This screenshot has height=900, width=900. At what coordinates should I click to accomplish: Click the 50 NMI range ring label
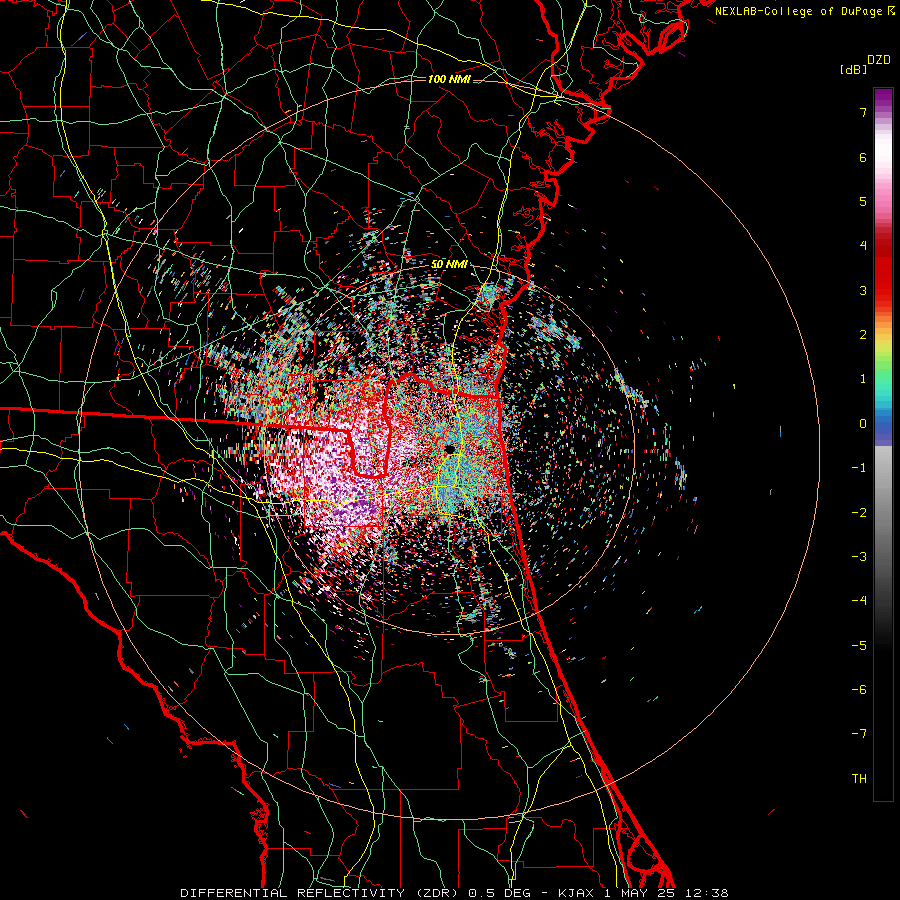(449, 264)
